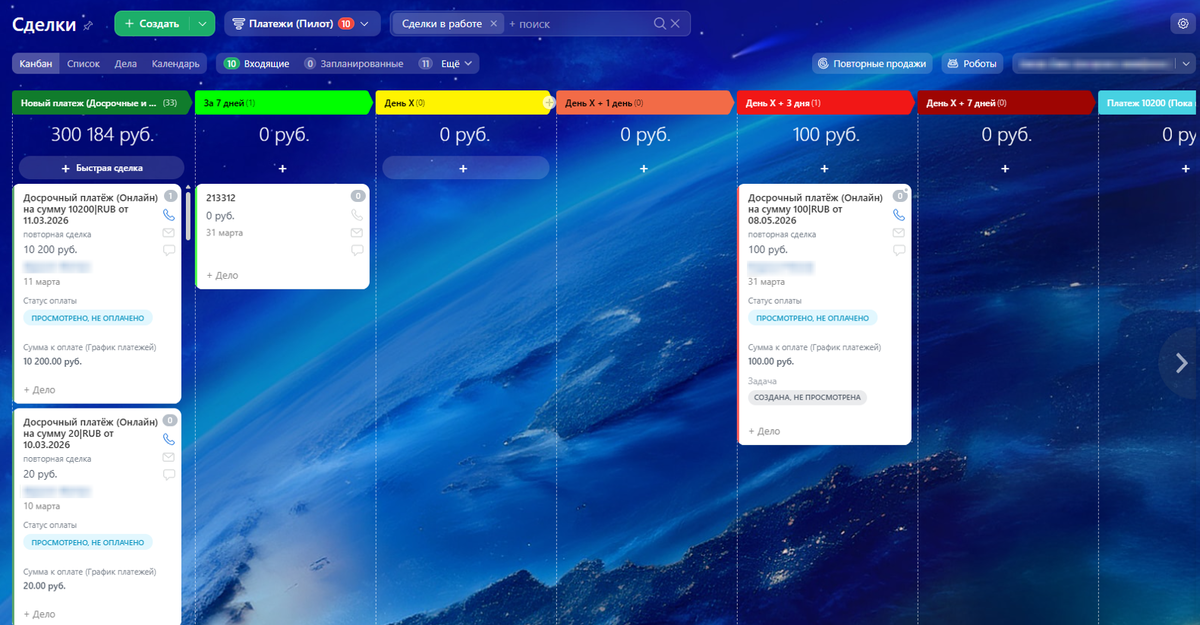Screen dimensions: 1200x625
Task: Open deal Досрочный платёж 20|RUB от 10.03.2026
Action: 89,435
